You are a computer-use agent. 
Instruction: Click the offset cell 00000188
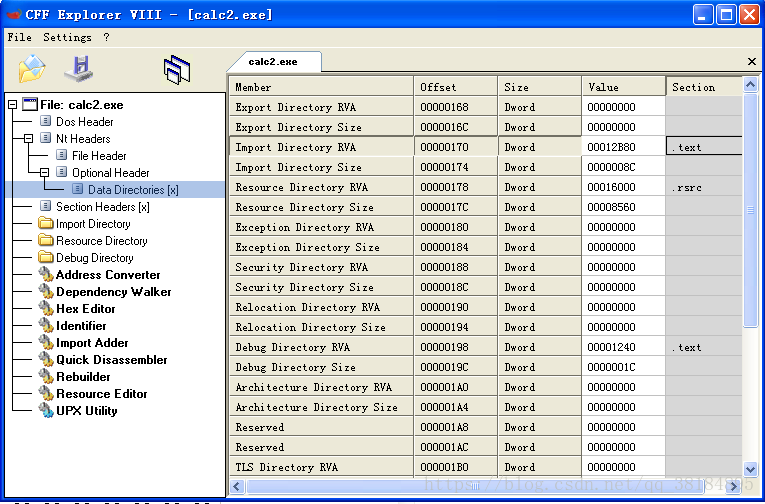coord(456,267)
